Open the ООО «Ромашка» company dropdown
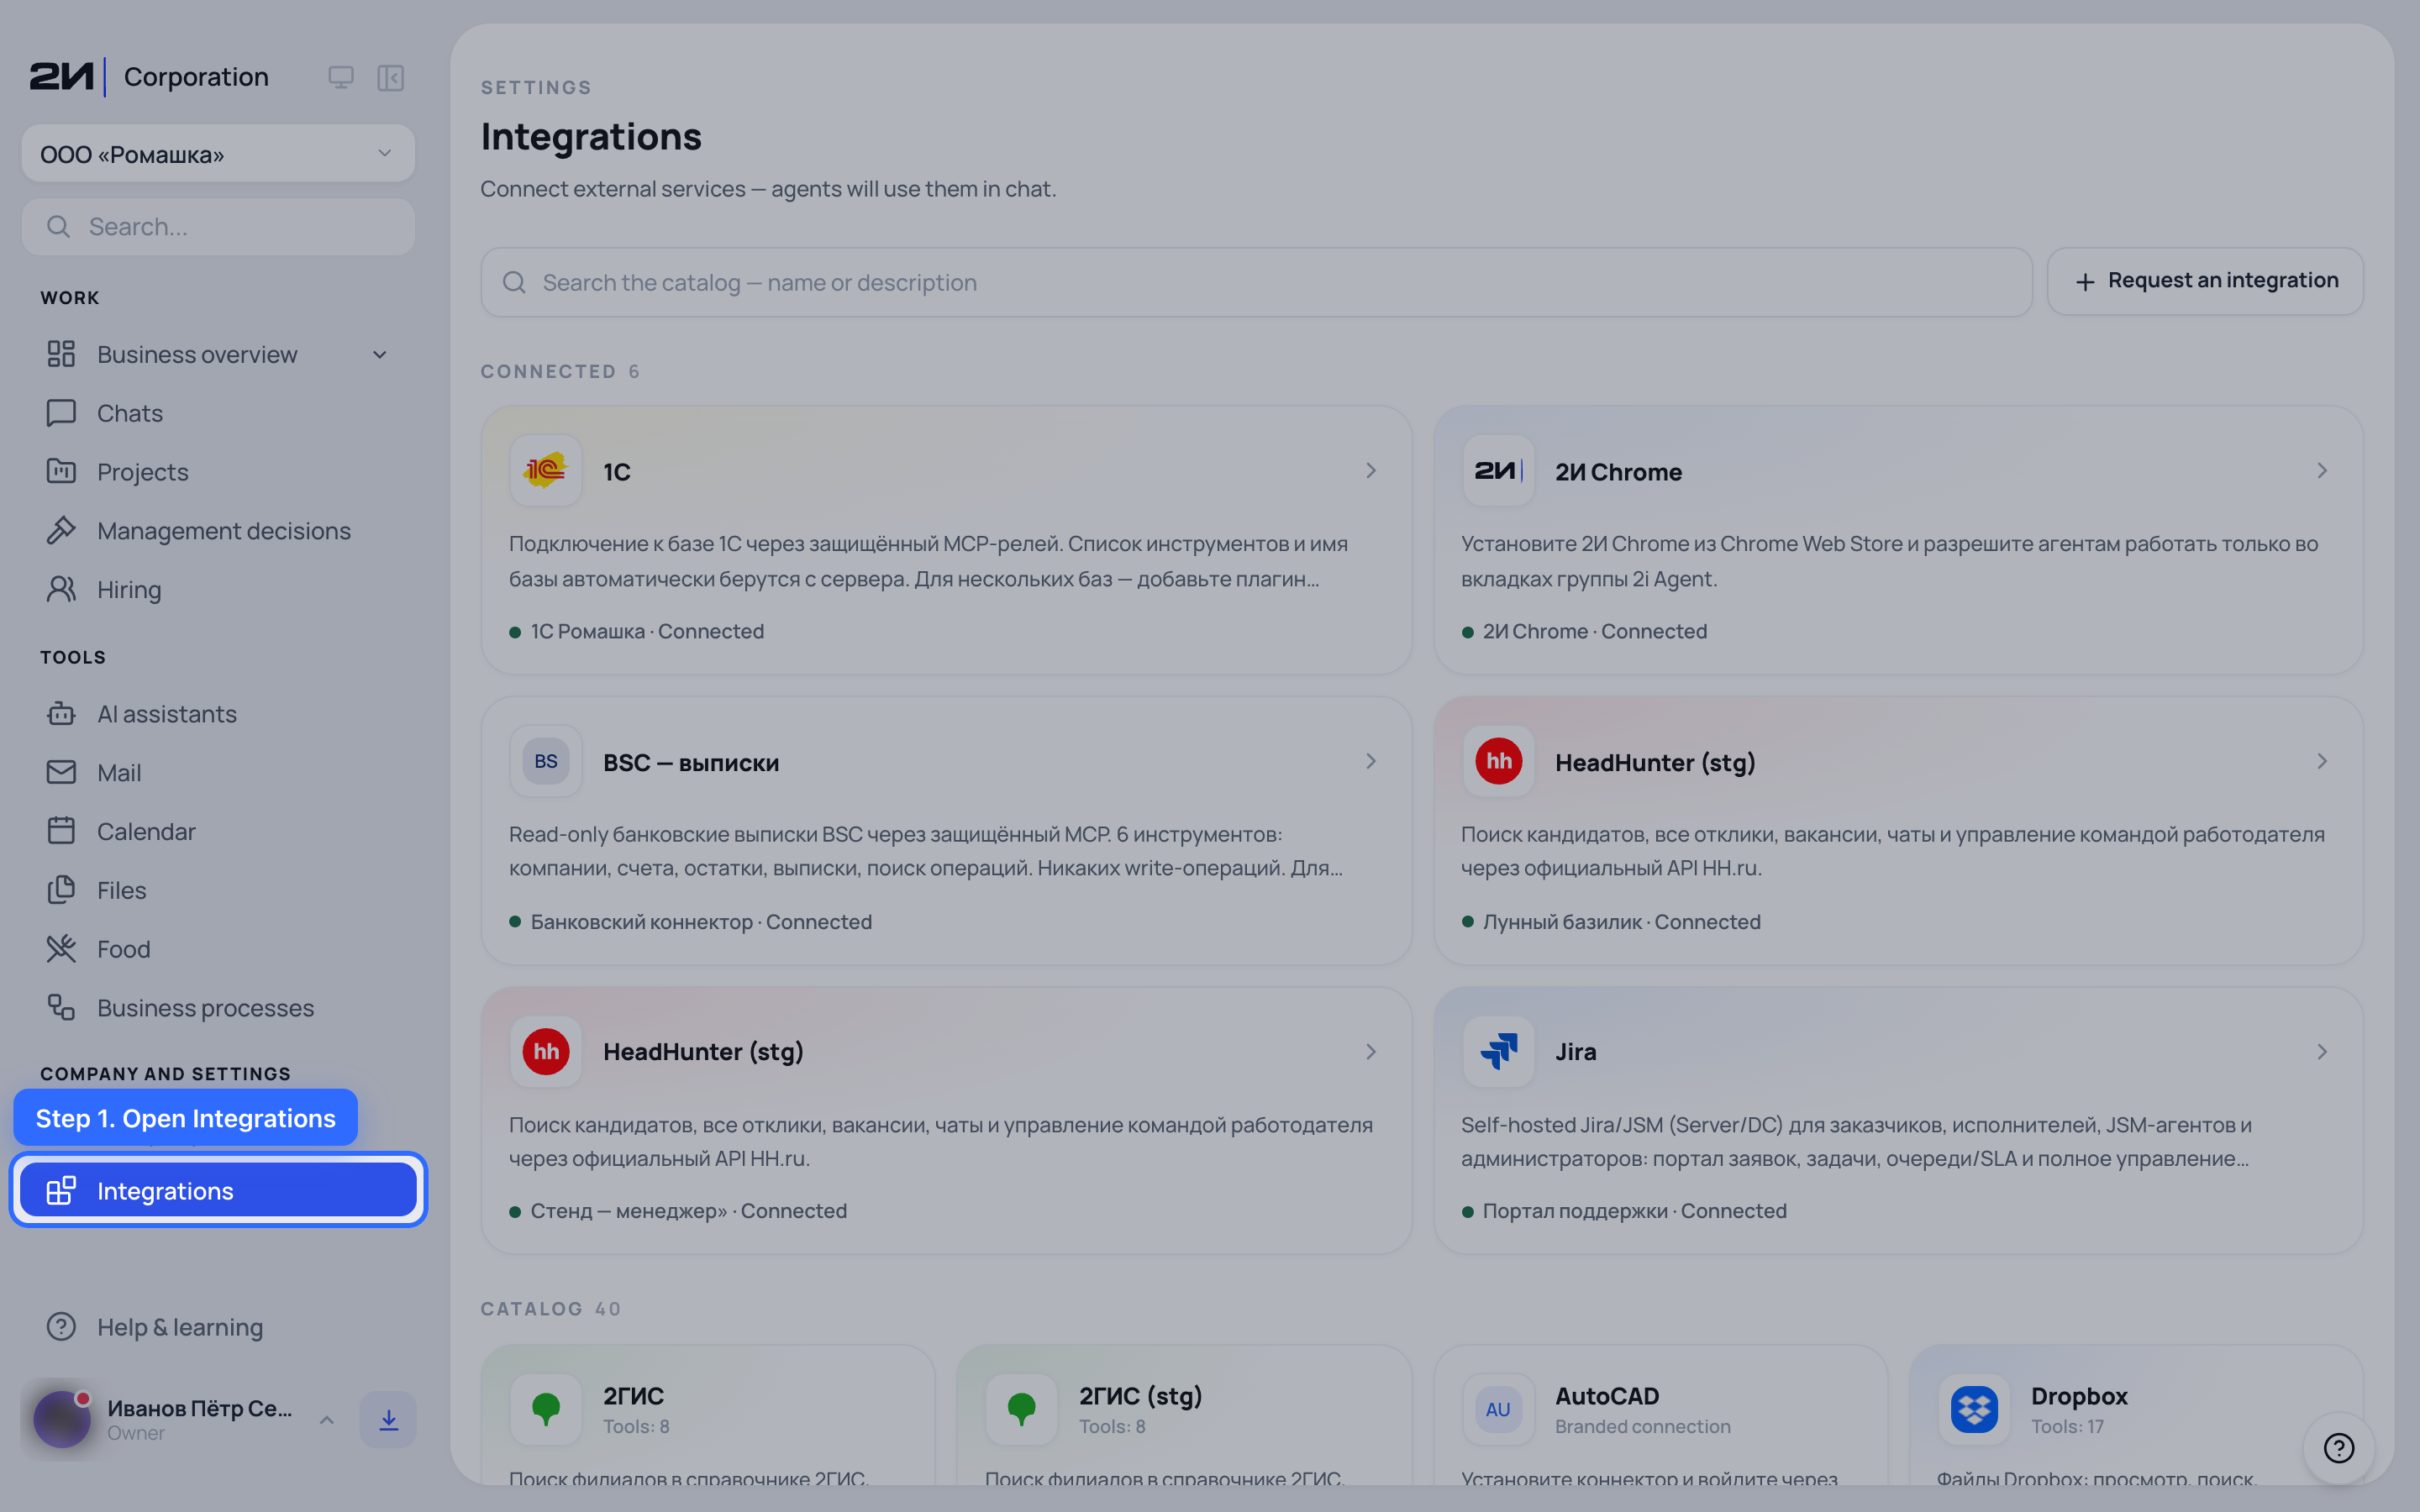2420x1512 pixels. 218,154
